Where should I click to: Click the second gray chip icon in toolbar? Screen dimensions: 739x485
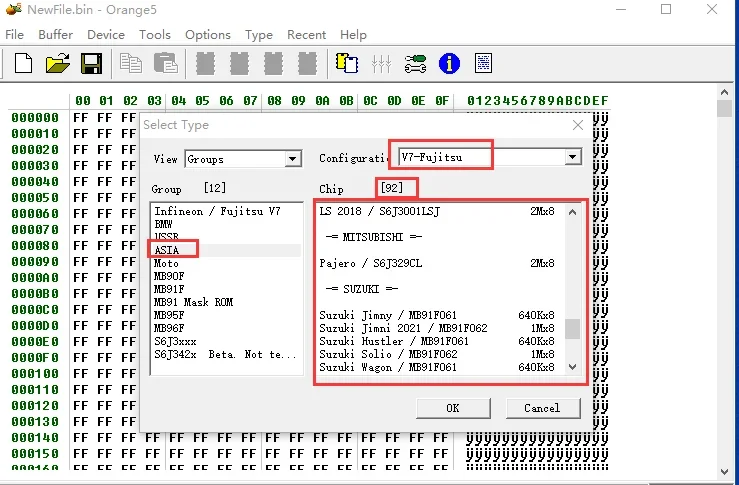click(239, 63)
